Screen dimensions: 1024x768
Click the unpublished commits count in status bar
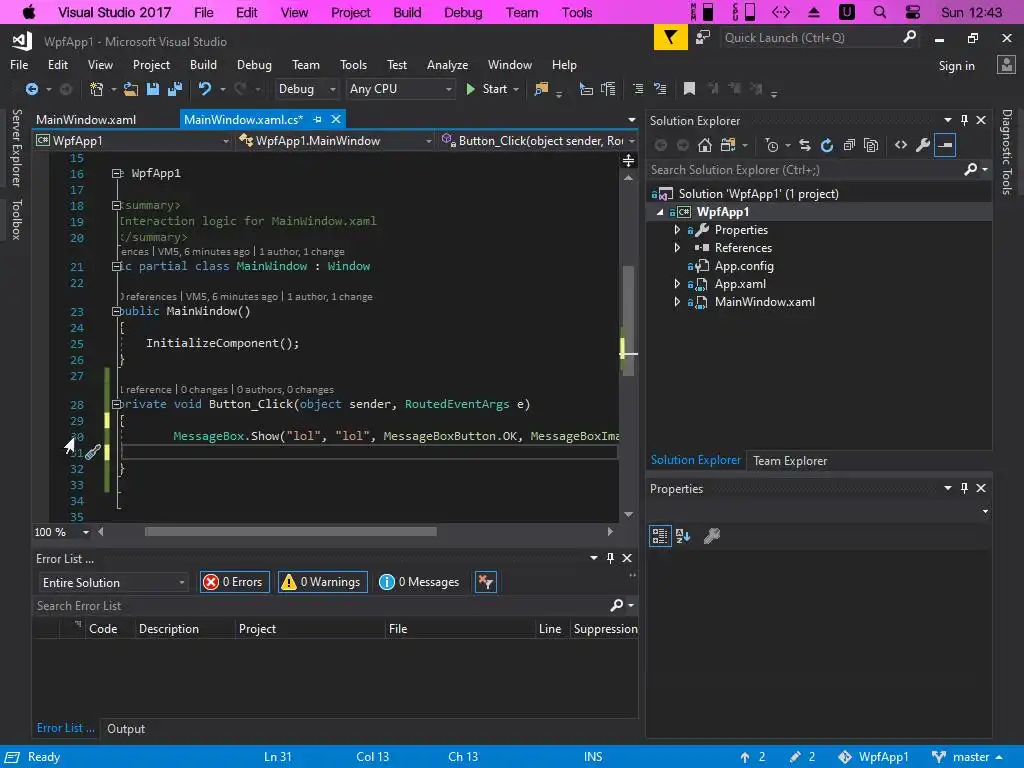pos(752,757)
